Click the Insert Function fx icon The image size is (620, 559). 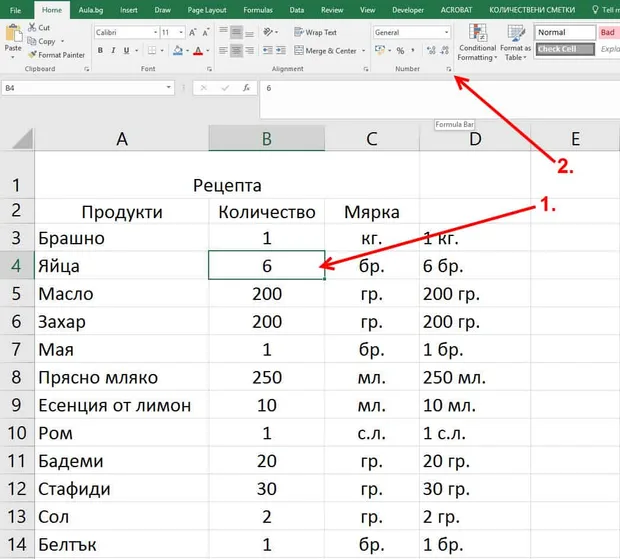coord(246,88)
